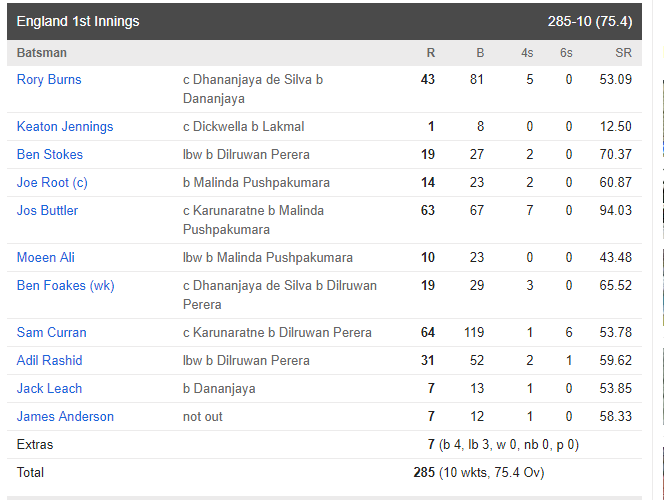
Task: Open Rory Burns player profile link
Action: pyautogui.click(x=49, y=80)
